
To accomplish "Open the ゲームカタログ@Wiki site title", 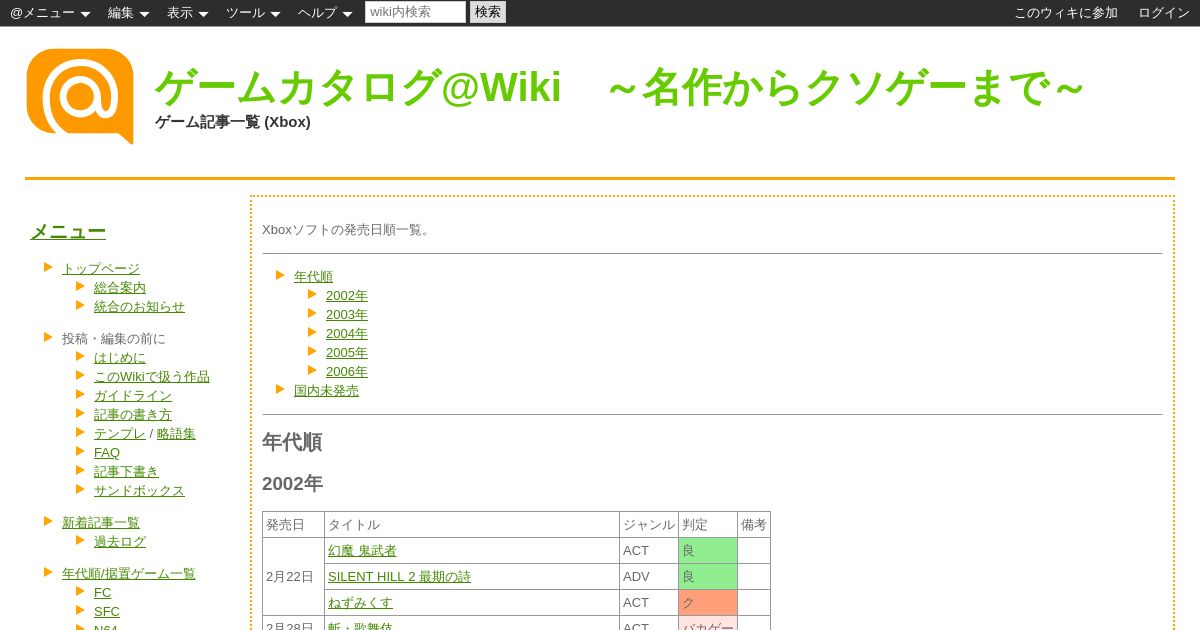I will coord(619,87).
